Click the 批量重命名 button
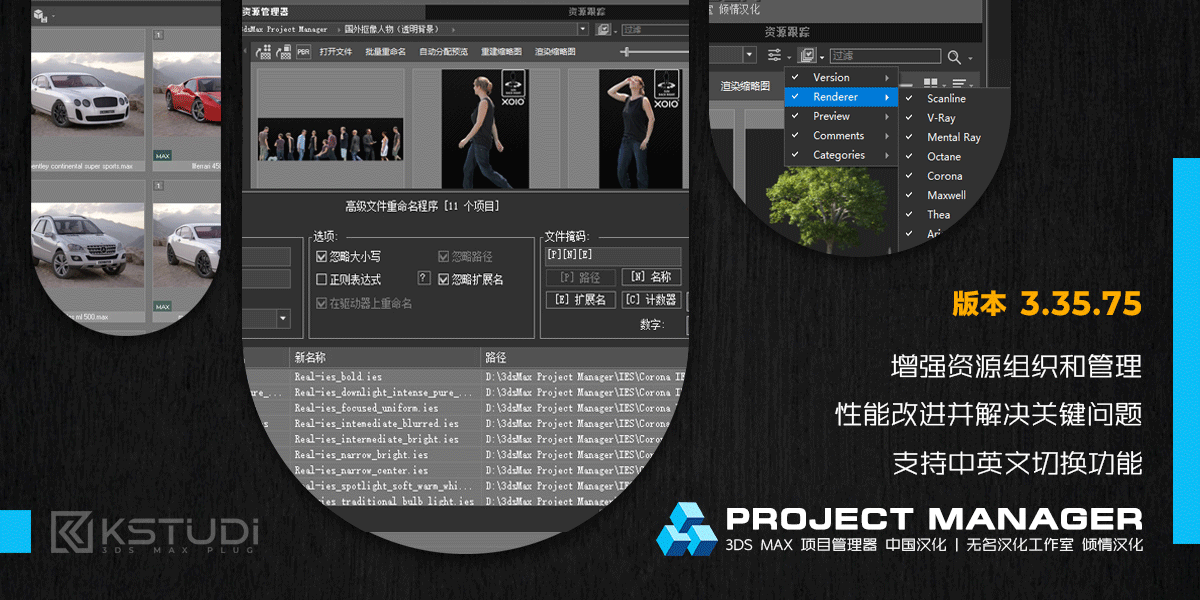This screenshot has width=1200, height=600. 385,51
